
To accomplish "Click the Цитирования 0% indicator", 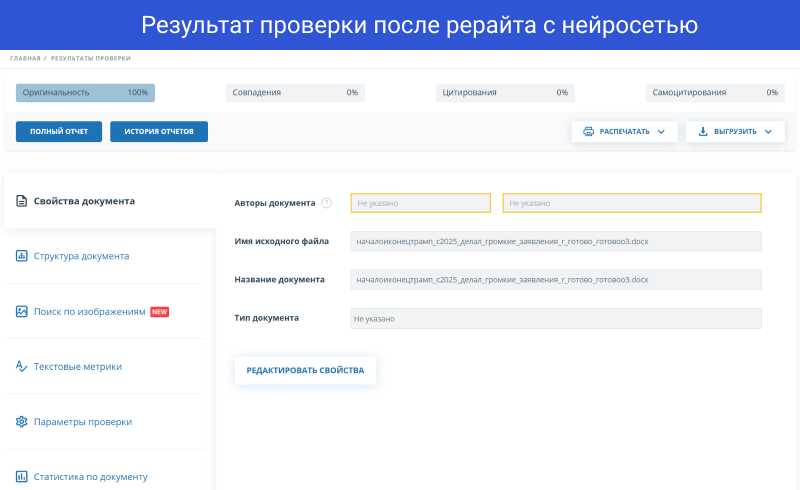I will (x=505, y=93).
